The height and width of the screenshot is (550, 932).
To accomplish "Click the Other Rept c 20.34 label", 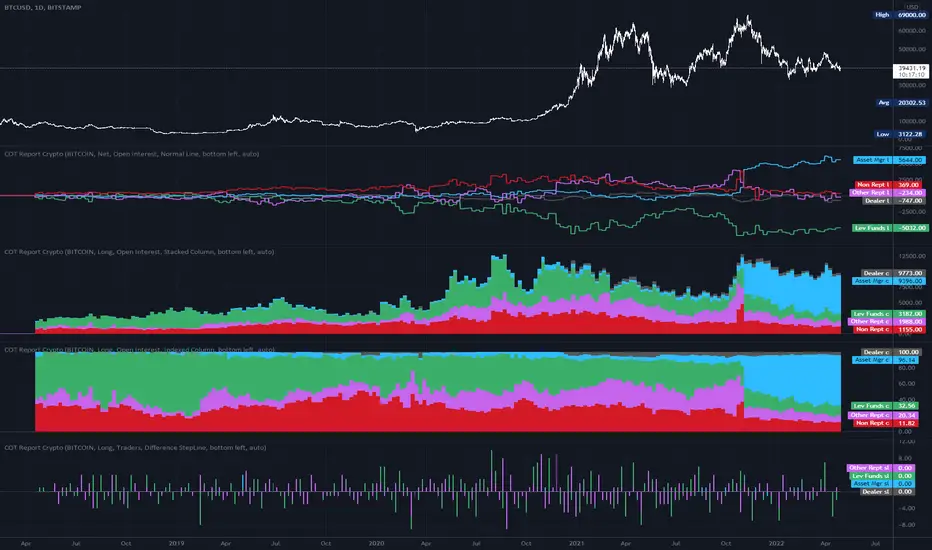I will pyautogui.click(x=884, y=415).
